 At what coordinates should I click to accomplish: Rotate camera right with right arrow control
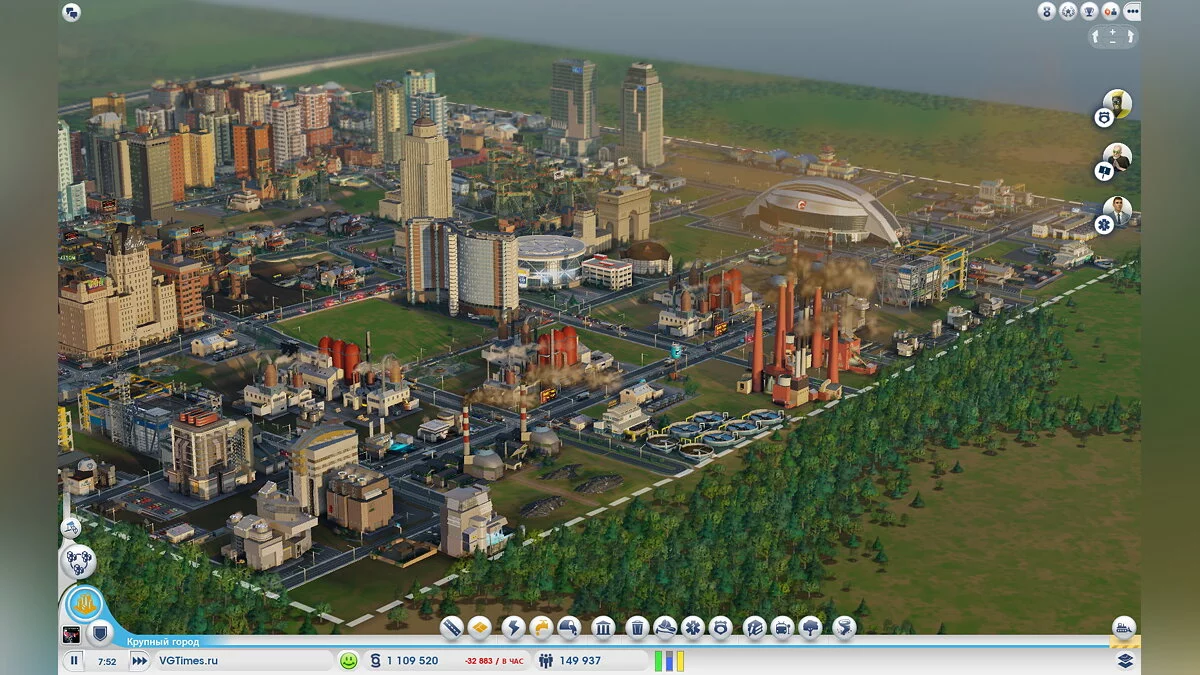pyautogui.click(x=1131, y=36)
